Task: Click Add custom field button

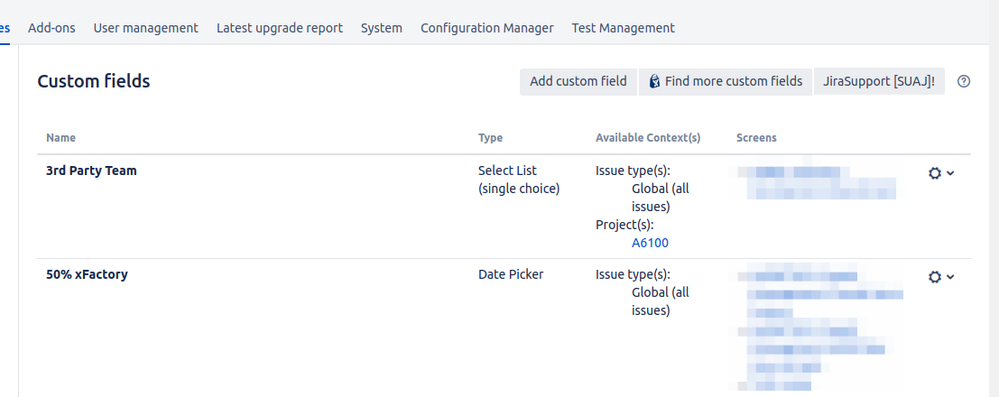Action: click(x=579, y=82)
